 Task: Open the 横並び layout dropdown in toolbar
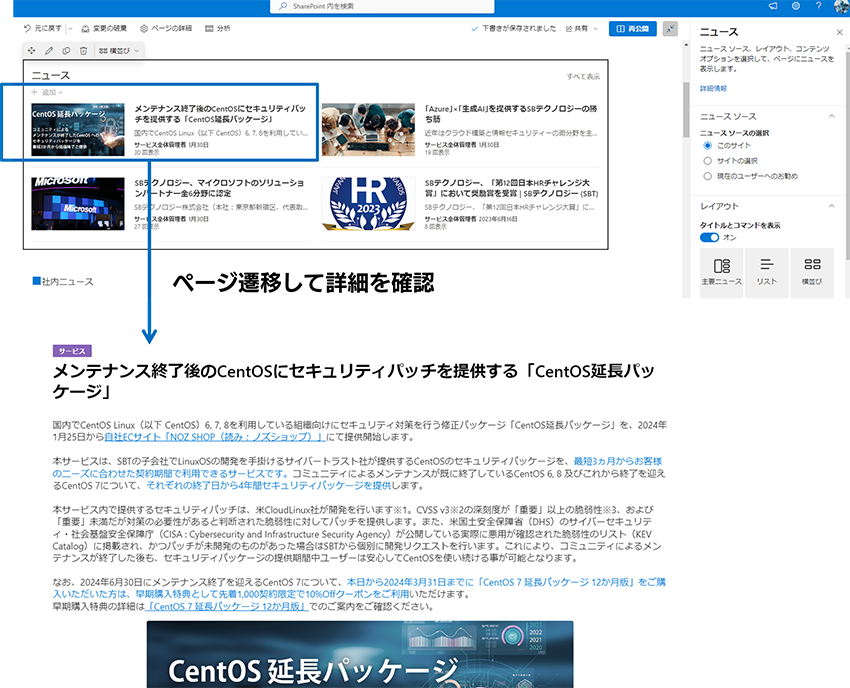coord(119,50)
